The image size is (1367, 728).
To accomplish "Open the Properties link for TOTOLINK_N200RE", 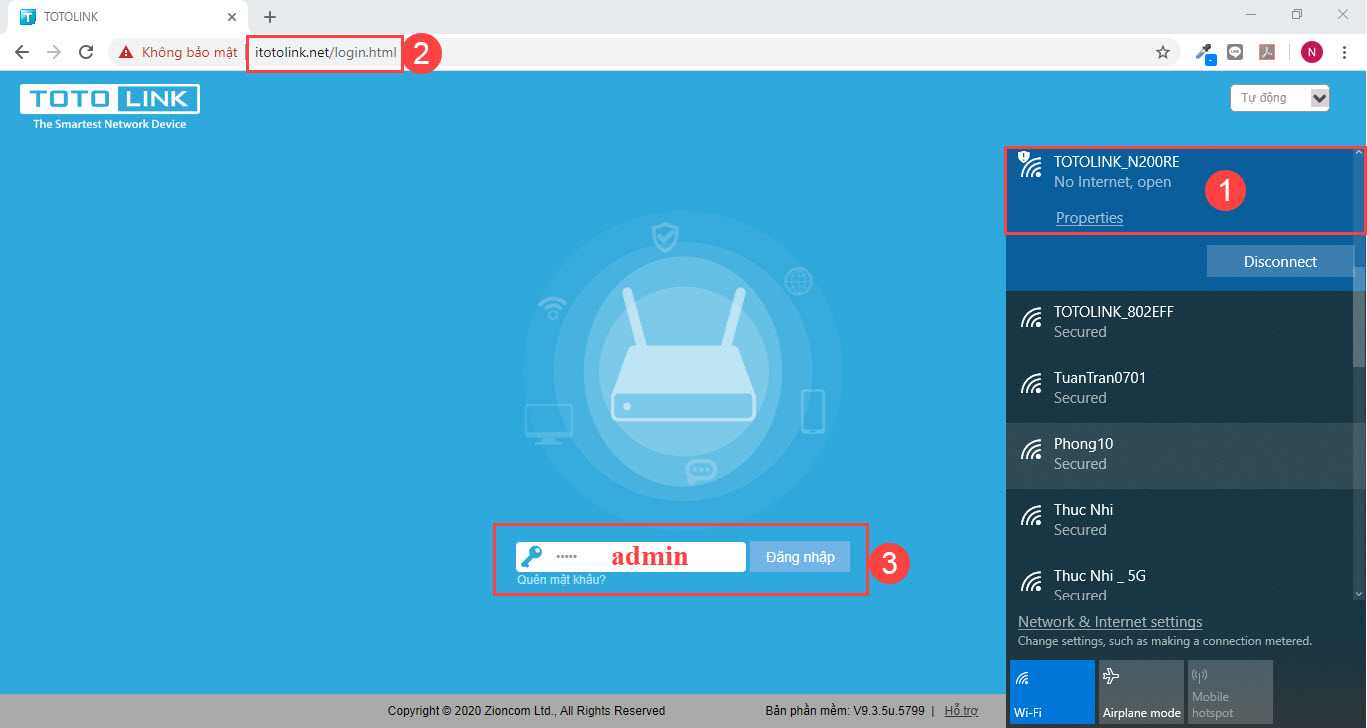I will coord(1089,218).
